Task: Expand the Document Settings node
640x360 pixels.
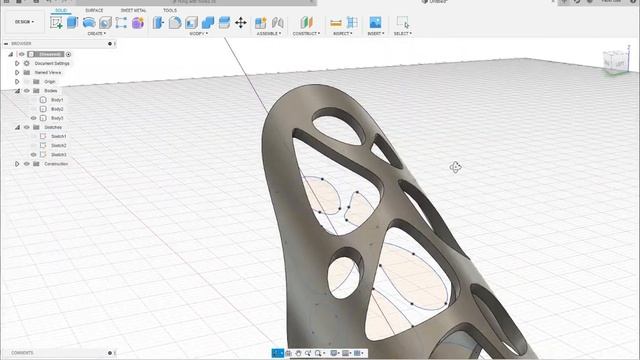Action: click(x=17, y=63)
